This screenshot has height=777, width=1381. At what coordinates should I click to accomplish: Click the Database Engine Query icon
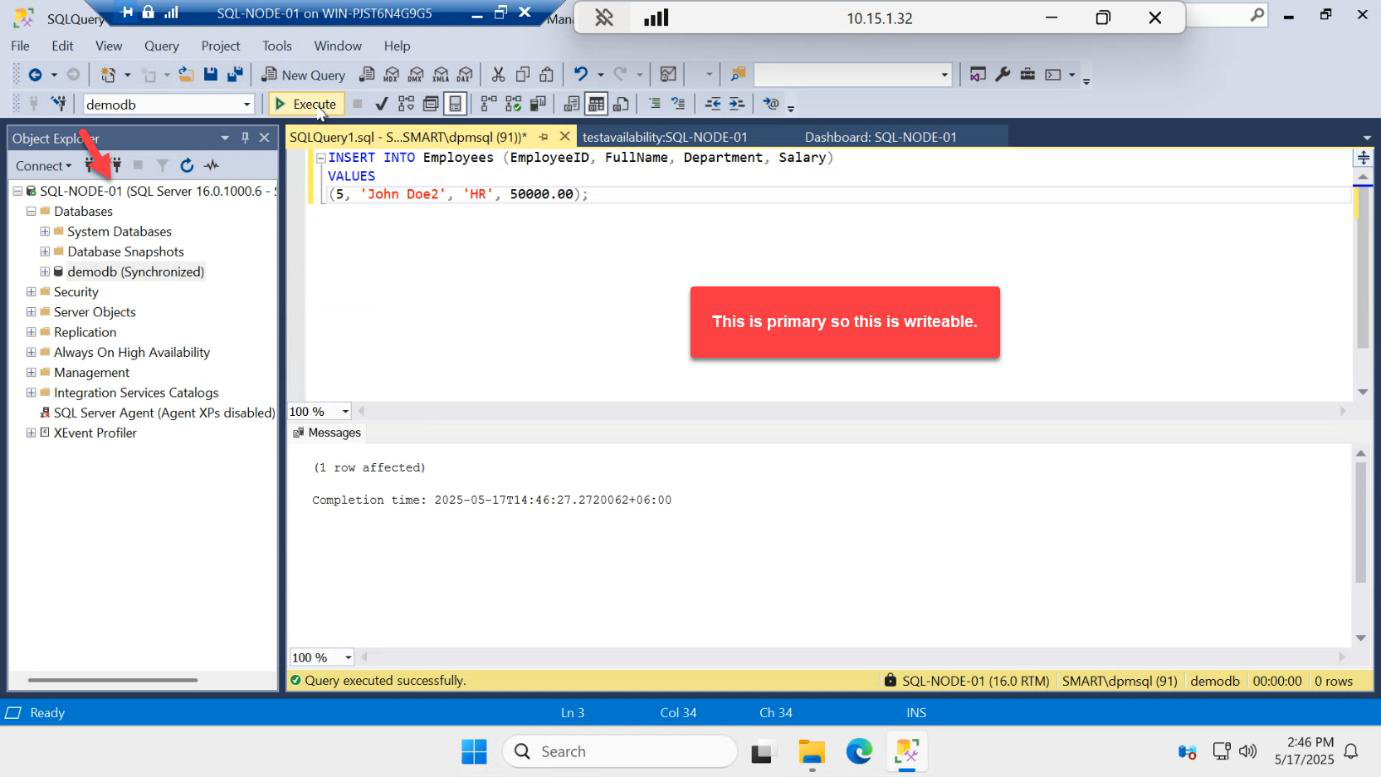pyautogui.click(x=367, y=75)
